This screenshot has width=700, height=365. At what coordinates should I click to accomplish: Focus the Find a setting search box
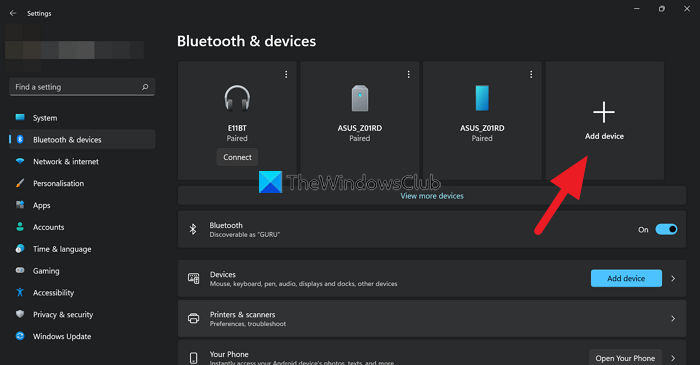coord(82,87)
